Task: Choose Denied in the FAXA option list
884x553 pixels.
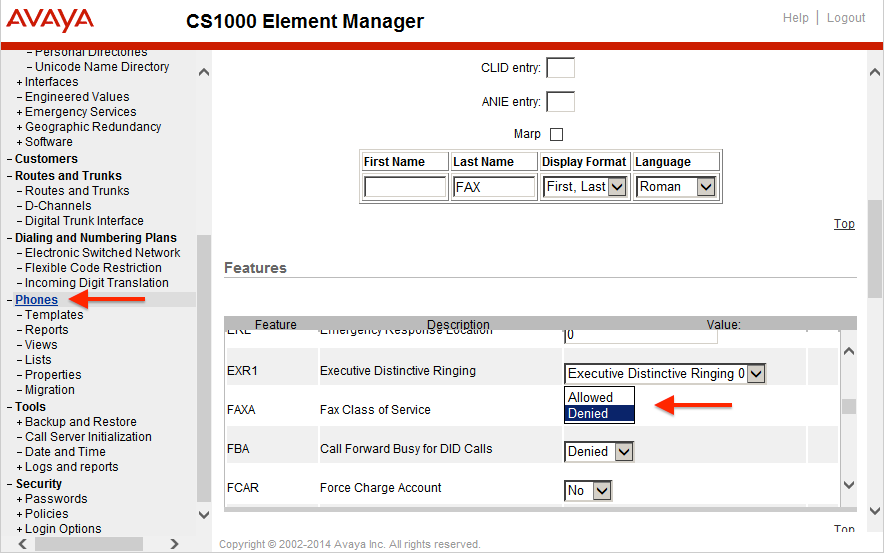Action: (599, 413)
